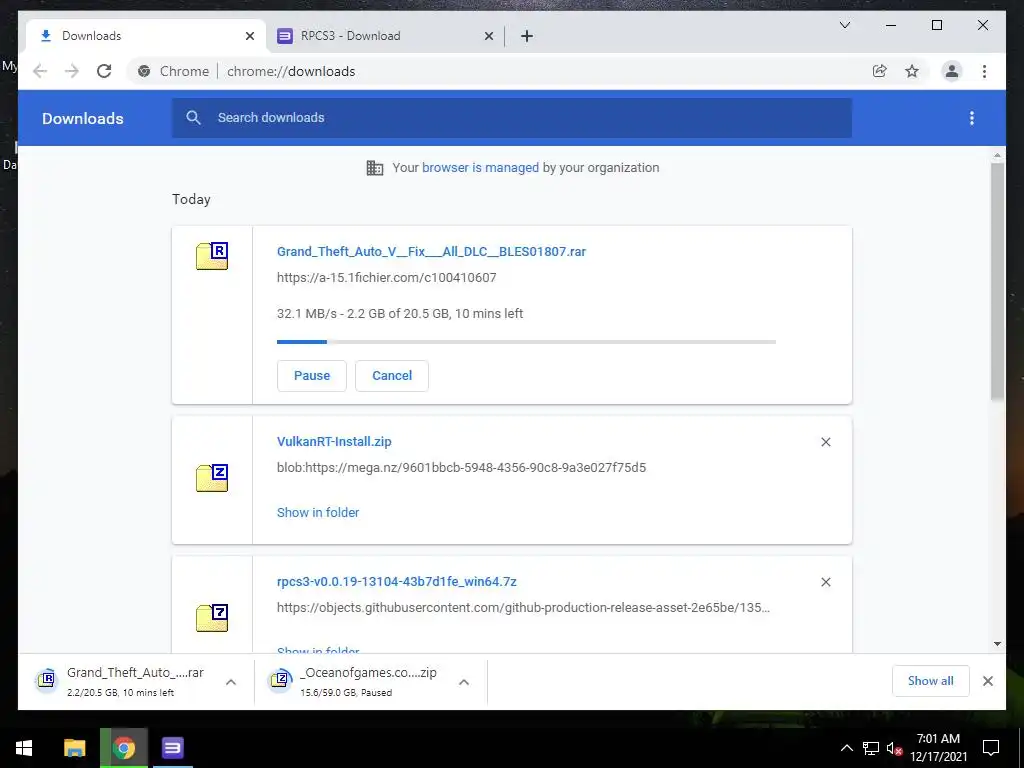Open a new tab
This screenshot has height=768, width=1024.
(527, 36)
